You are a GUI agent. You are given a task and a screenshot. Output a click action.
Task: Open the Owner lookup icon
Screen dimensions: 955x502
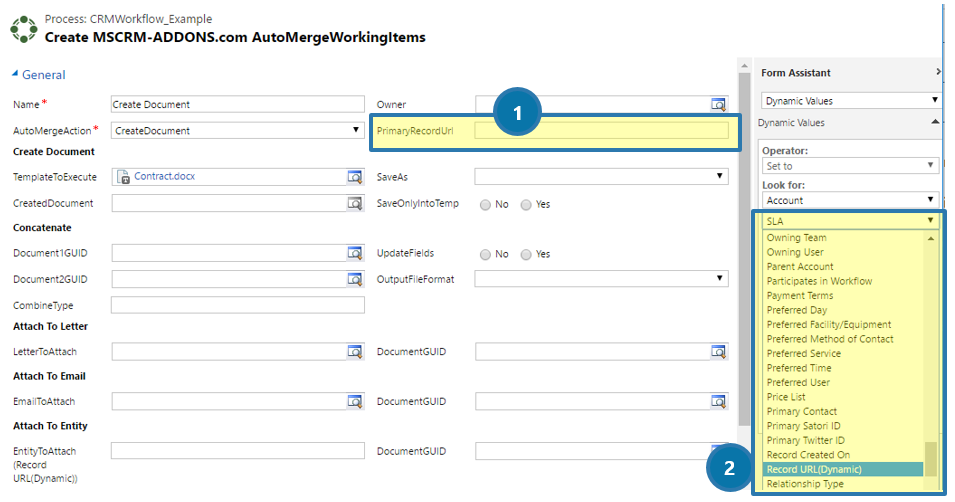(719, 105)
